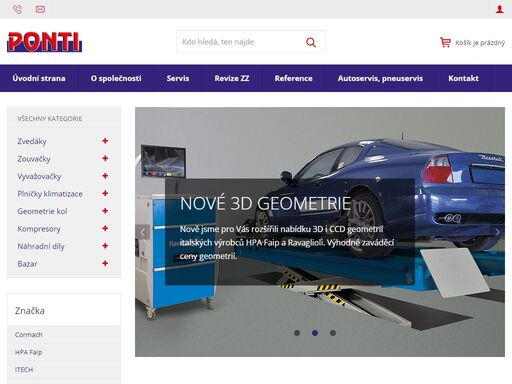Click the PONTI logo
Viewport: 512px width, 384px height.
pyautogui.click(x=44, y=42)
